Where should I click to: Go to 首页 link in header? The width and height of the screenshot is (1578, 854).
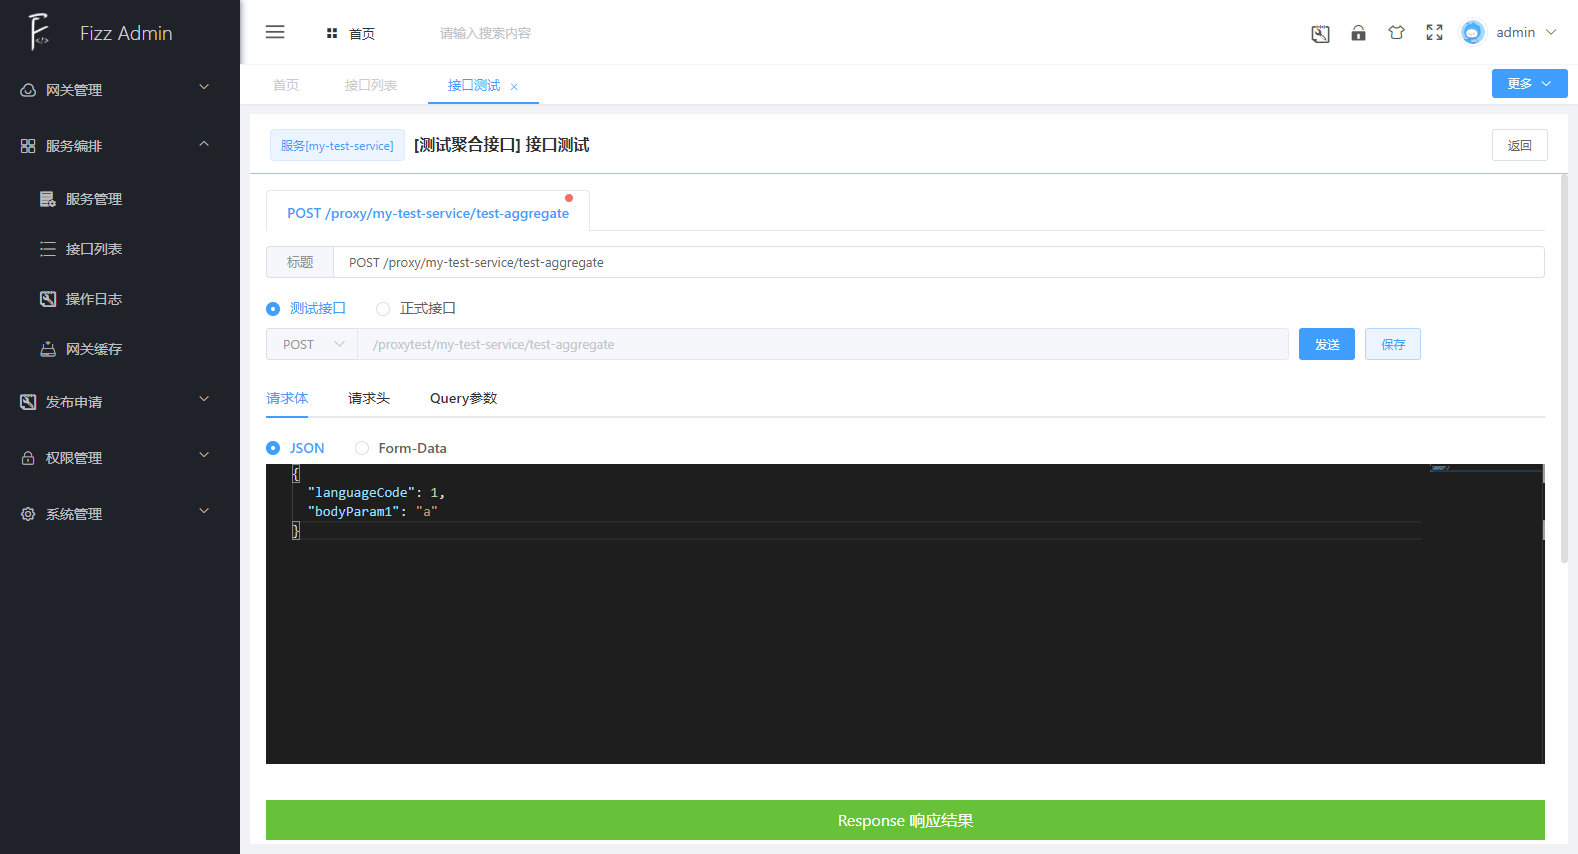[362, 33]
